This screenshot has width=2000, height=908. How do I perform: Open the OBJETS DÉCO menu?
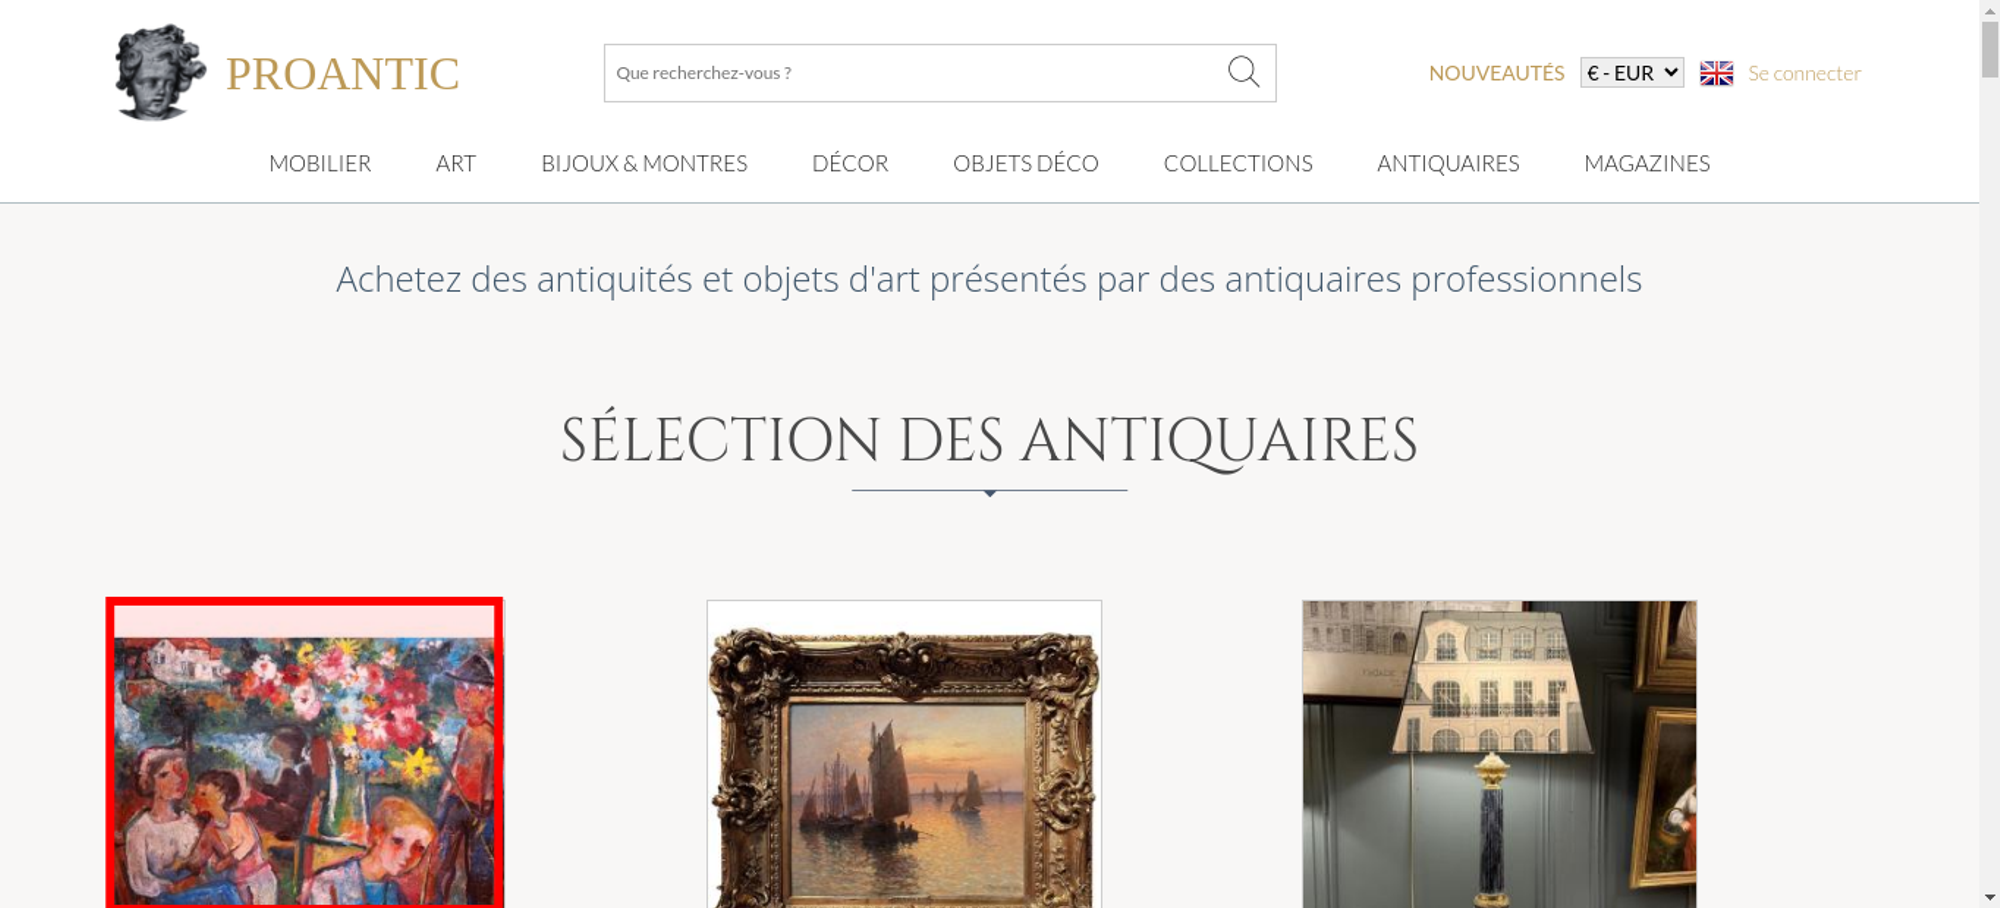pos(1025,163)
